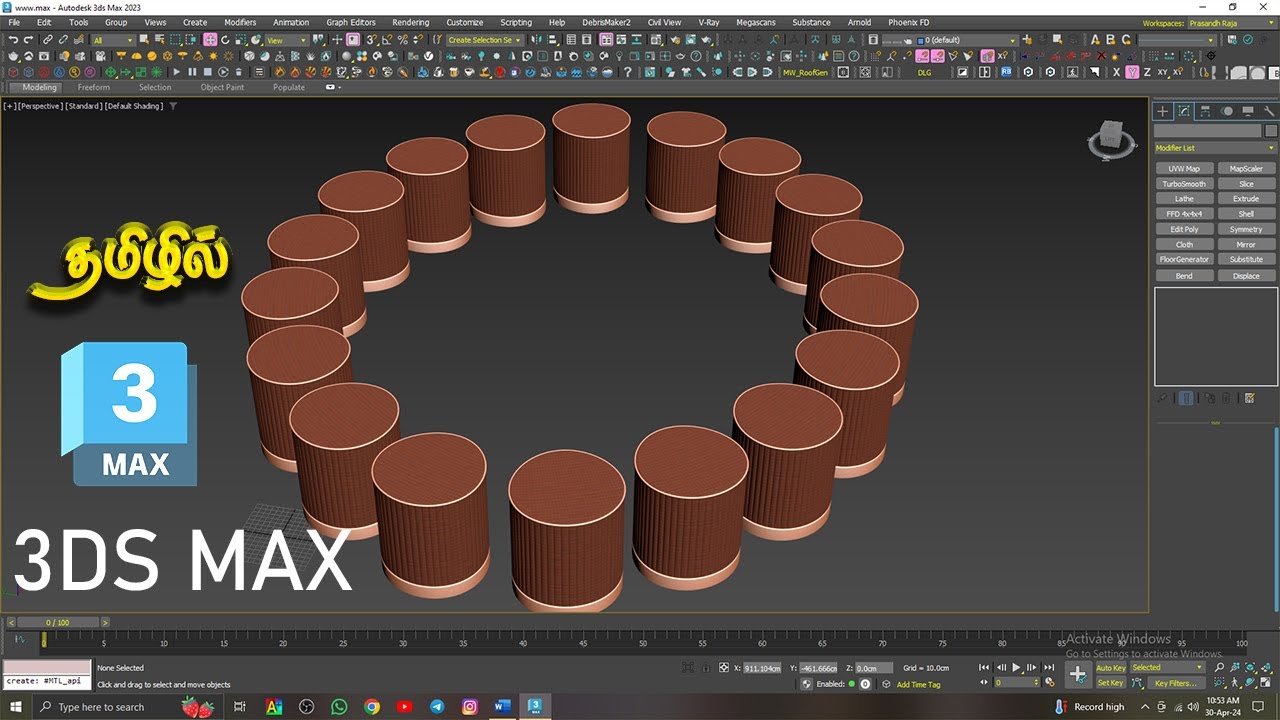The height and width of the screenshot is (720, 1280).
Task: Click the Displace modifier button
Action: [x=1246, y=275]
